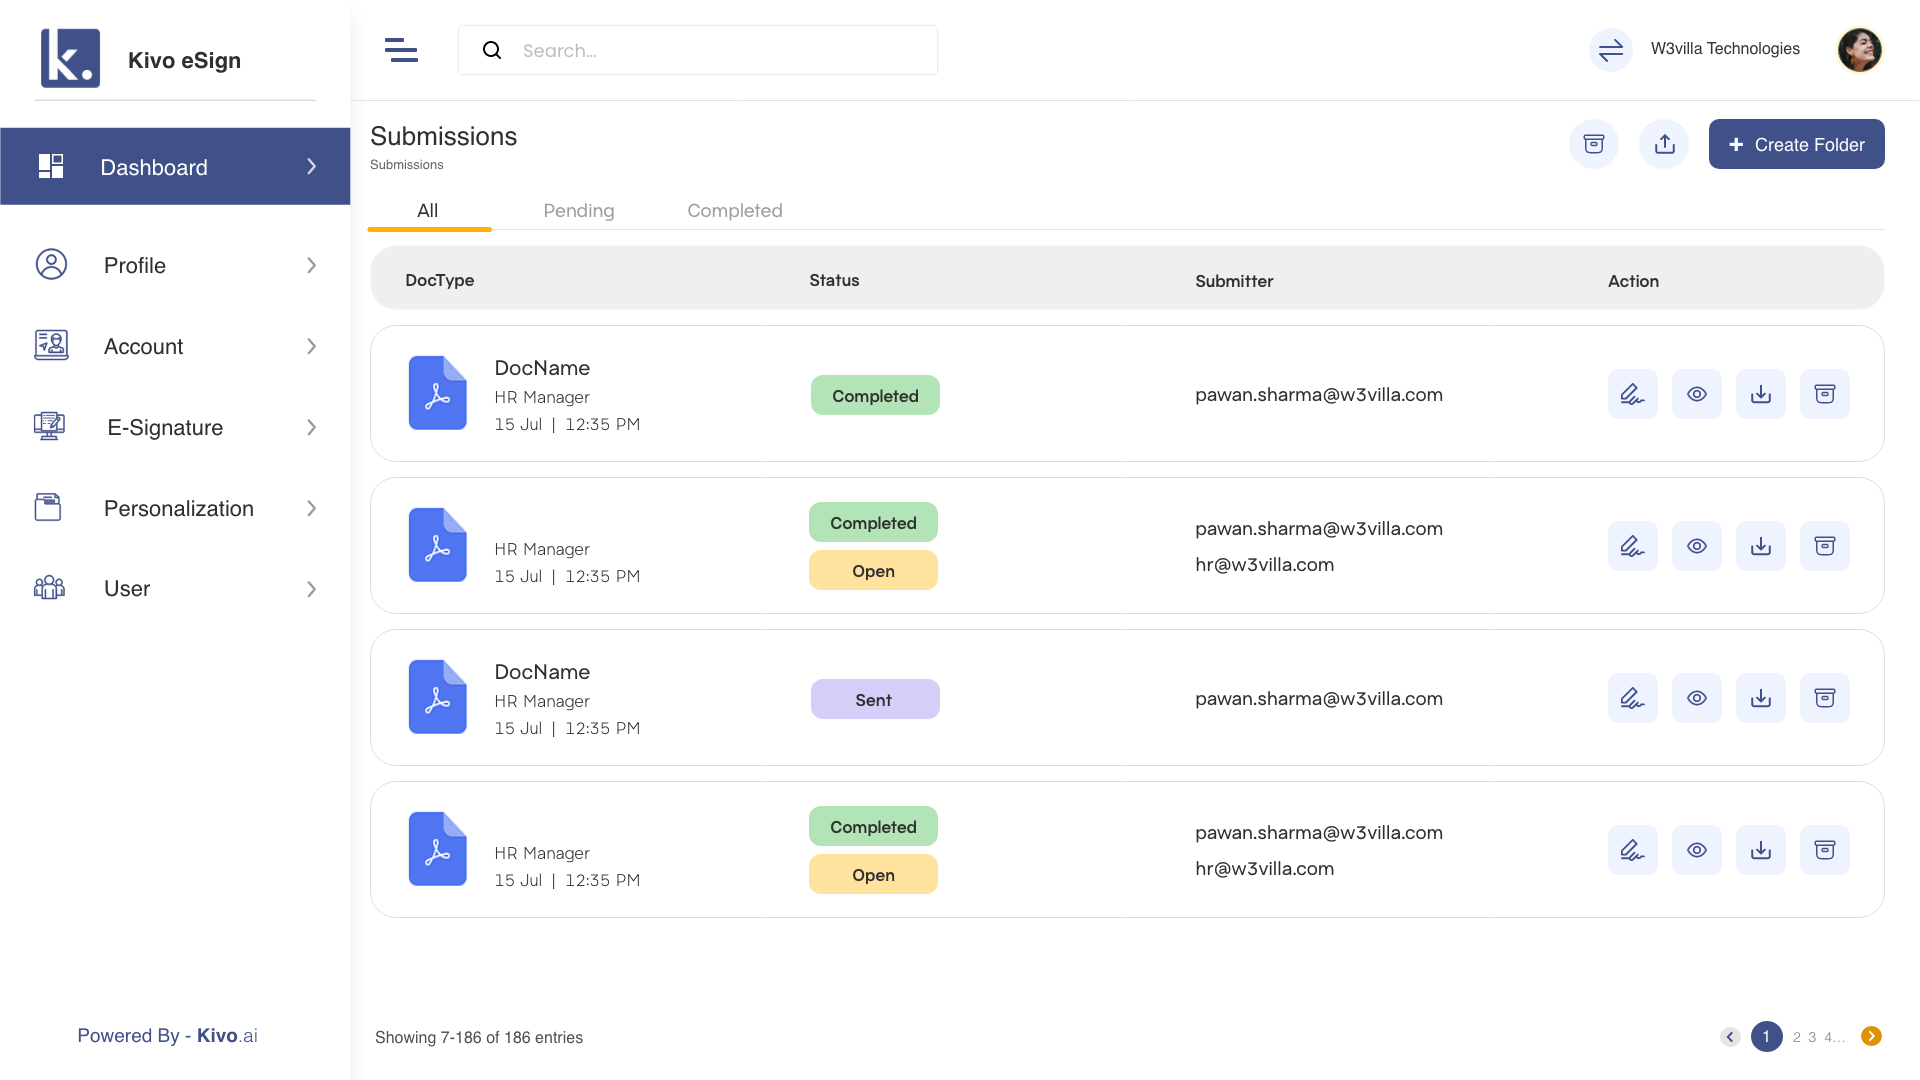
Task: Click the Create Folder button
Action: tap(1796, 144)
